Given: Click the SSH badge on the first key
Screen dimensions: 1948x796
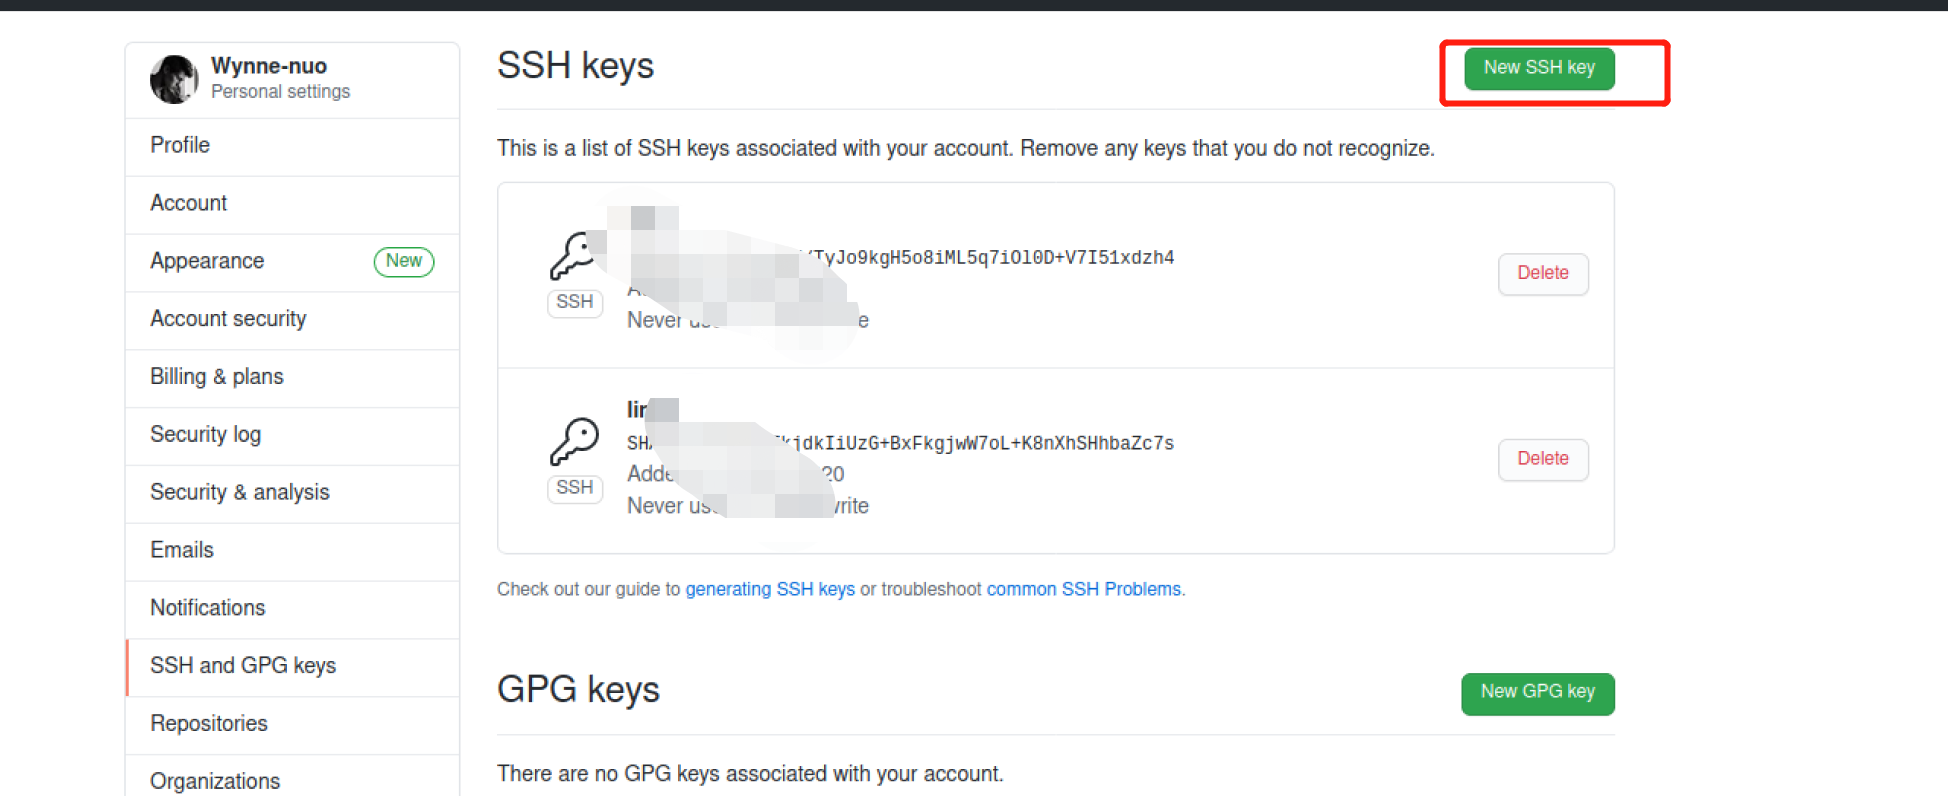Looking at the screenshot, I should (x=574, y=303).
